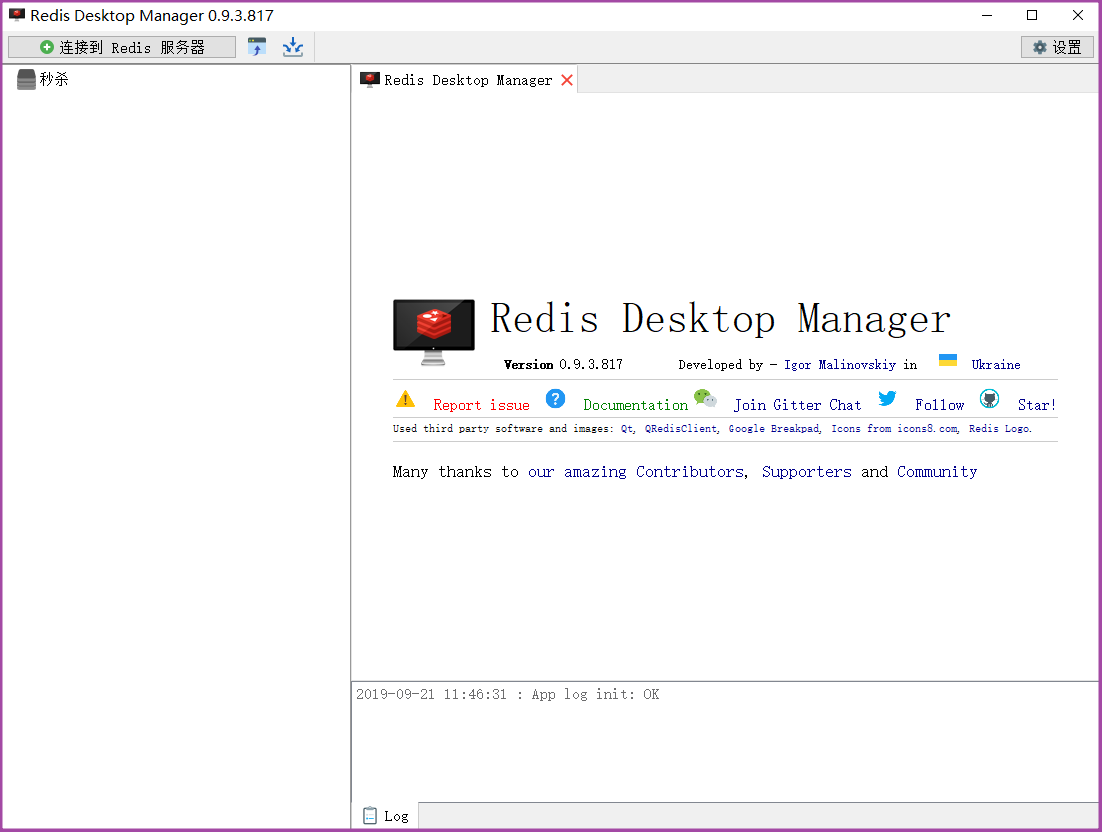
Task: Close the Redis Desktop Manager window
Action: click(1077, 15)
